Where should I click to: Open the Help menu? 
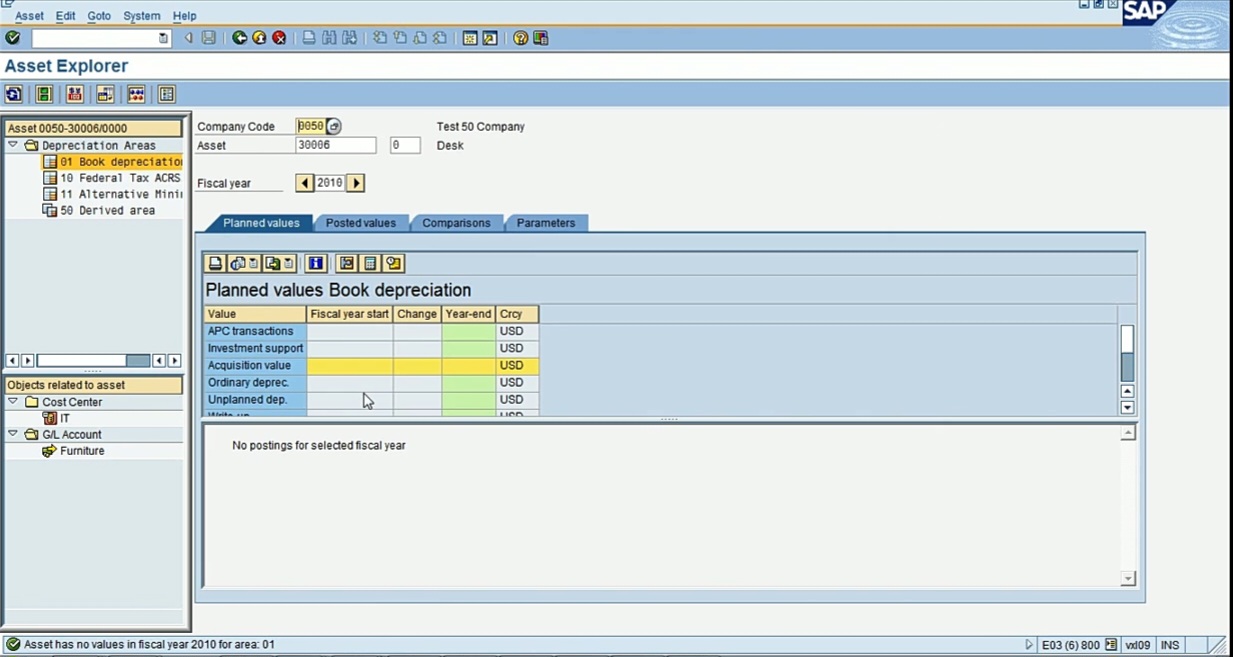point(184,16)
